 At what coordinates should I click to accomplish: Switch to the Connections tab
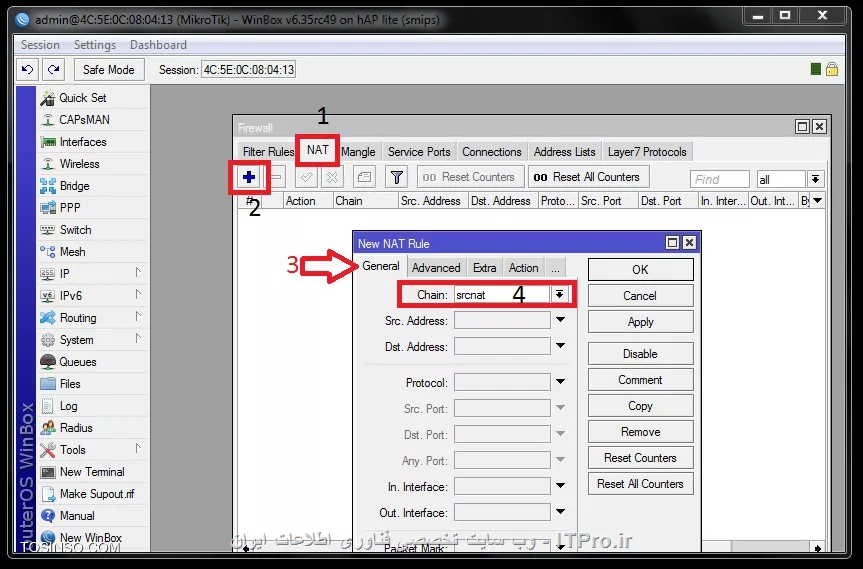point(491,152)
